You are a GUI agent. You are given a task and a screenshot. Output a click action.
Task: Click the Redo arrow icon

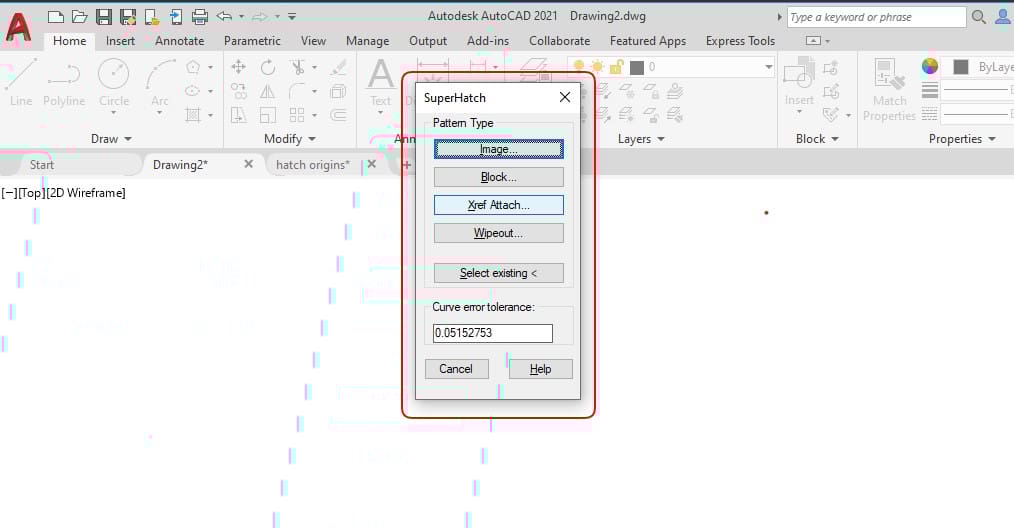260,16
